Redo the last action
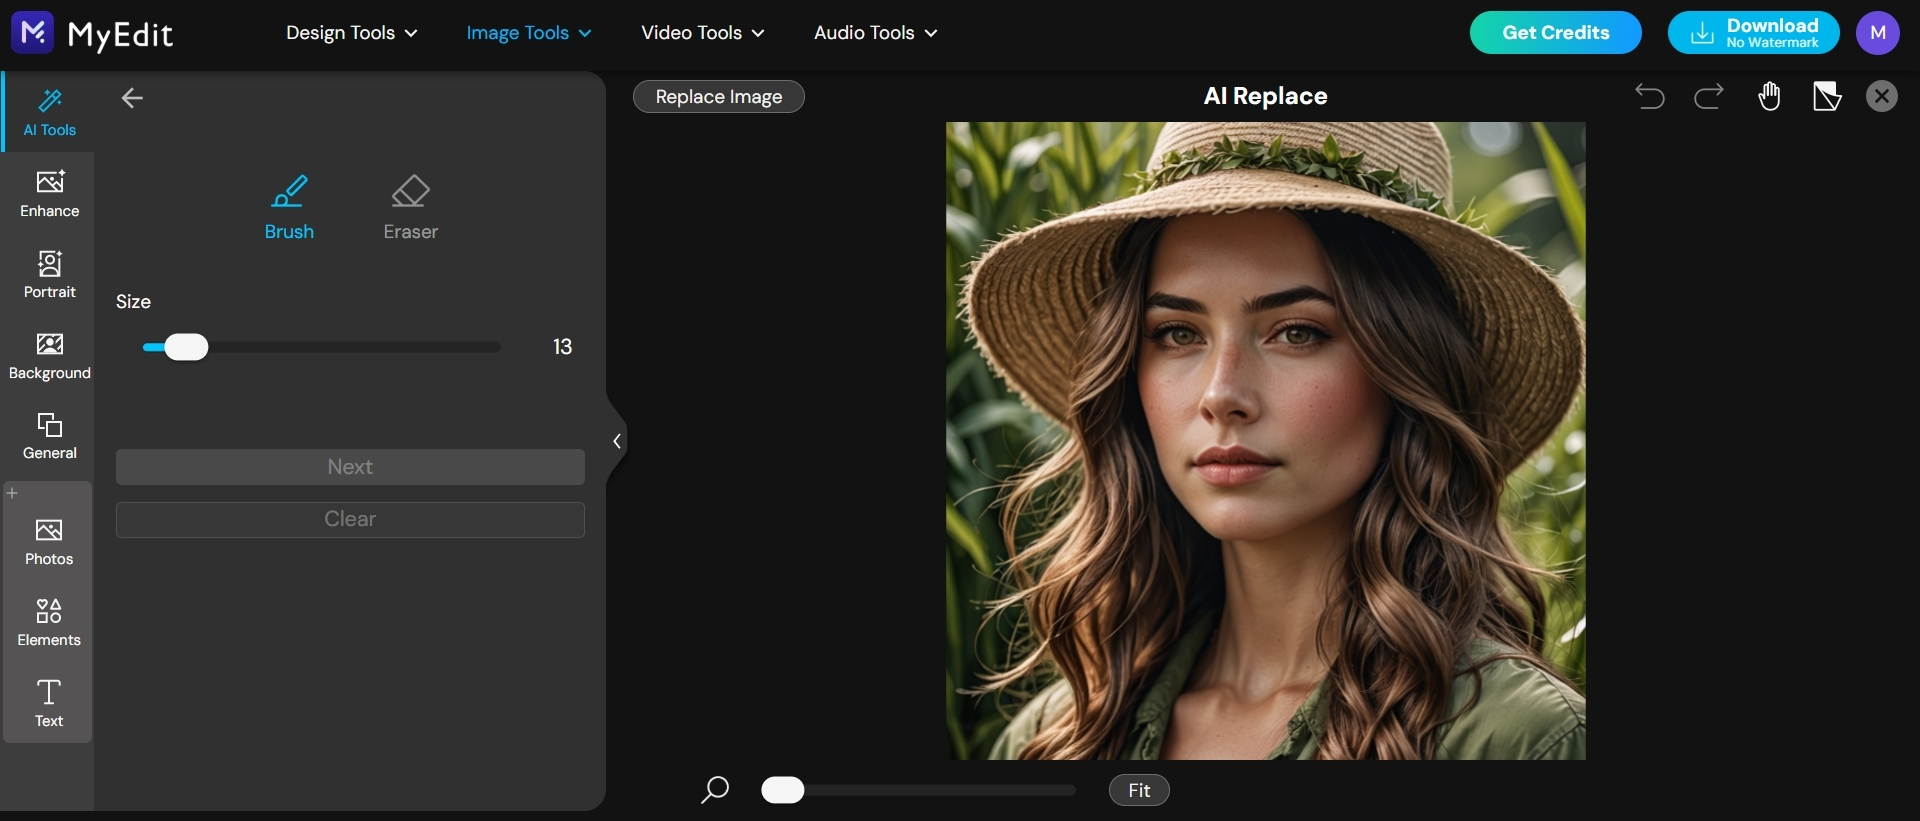This screenshot has width=1920, height=821. [1709, 96]
